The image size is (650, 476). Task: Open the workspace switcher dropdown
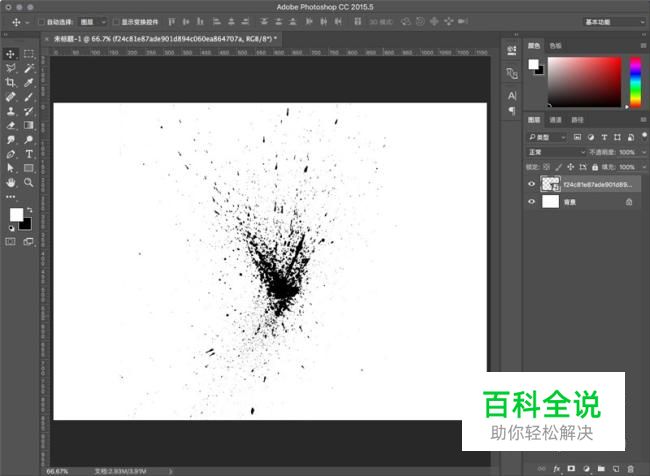pos(614,22)
